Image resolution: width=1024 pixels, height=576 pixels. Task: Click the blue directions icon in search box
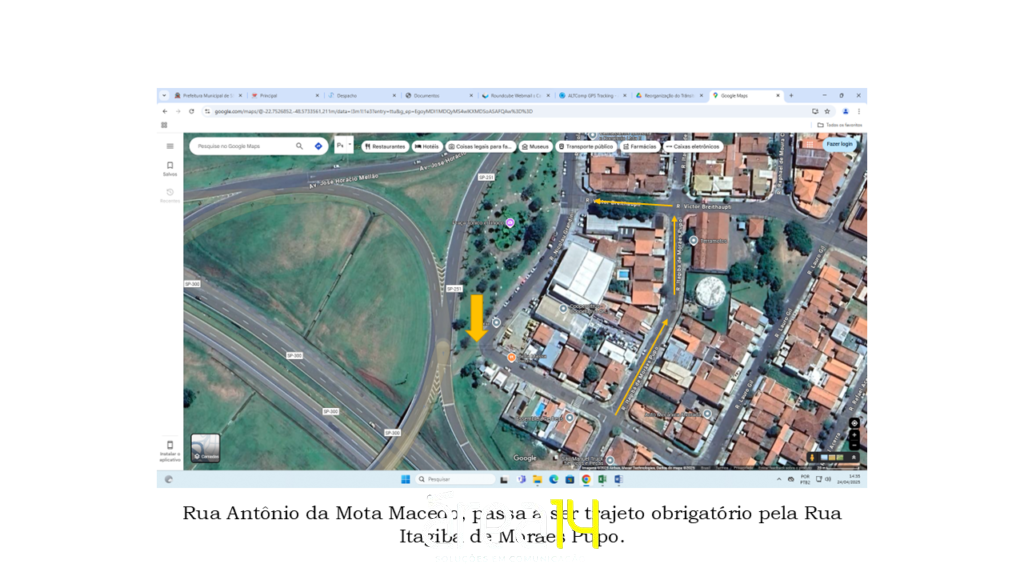(318, 146)
